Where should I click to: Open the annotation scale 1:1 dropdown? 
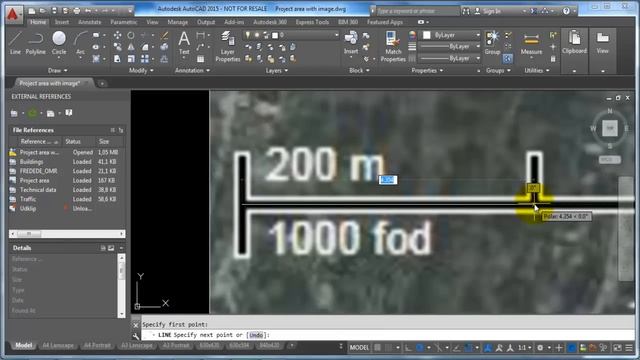coord(524,348)
